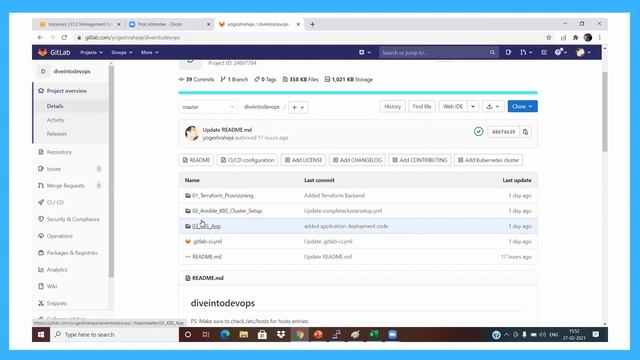Click the Add LICENSE button
This screenshot has height=360, width=640.
tap(303, 160)
